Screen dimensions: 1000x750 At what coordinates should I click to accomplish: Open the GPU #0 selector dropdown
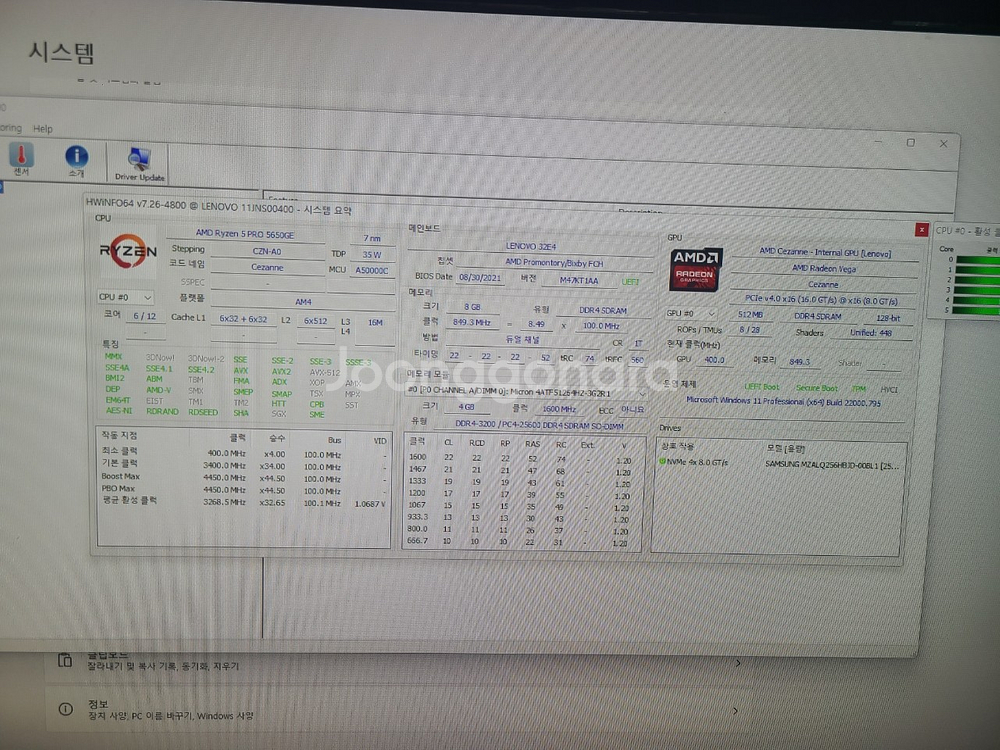coord(691,314)
